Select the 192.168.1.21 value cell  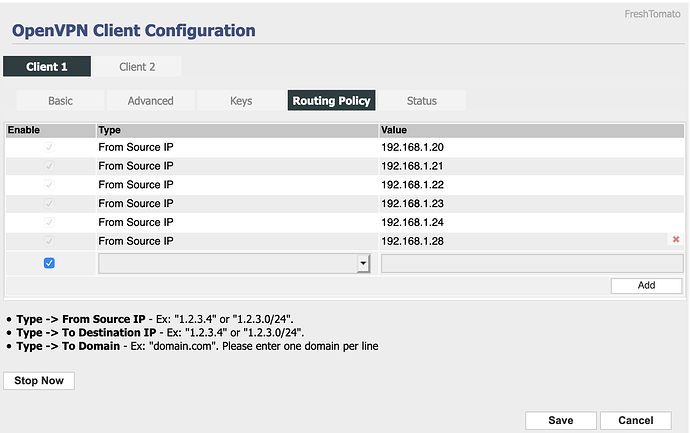(411, 166)
